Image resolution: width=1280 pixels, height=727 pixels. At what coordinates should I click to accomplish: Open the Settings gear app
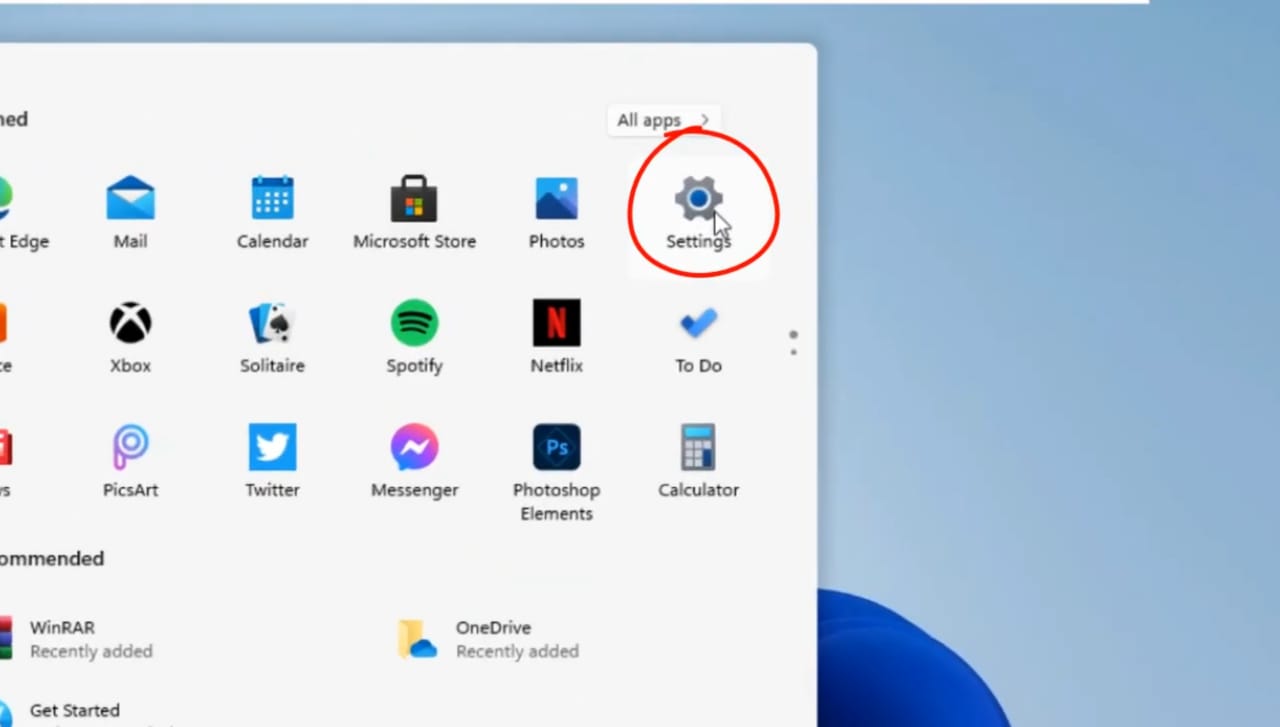point(698,212)
